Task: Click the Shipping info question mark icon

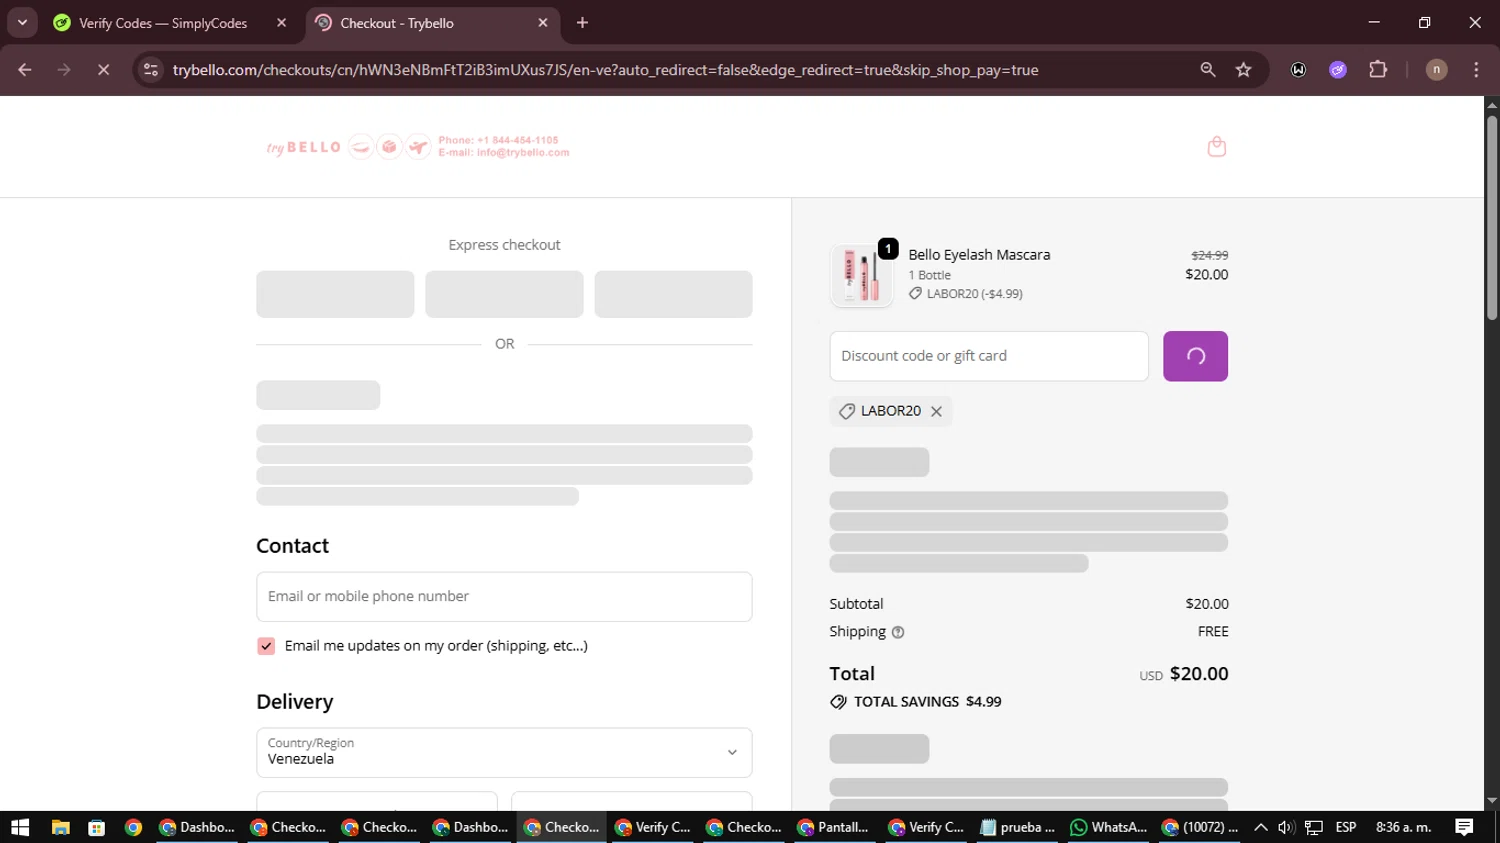Action: [x=898, y=632]
